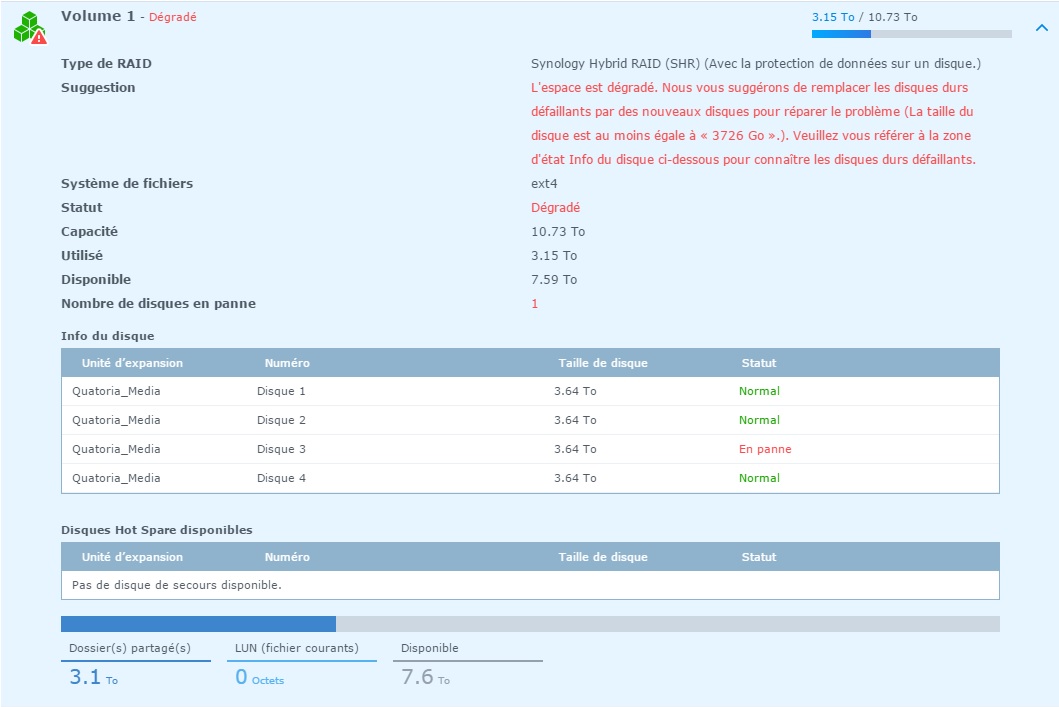Click the red En panne status
The image size is (1059, 707).
[764, 449]
